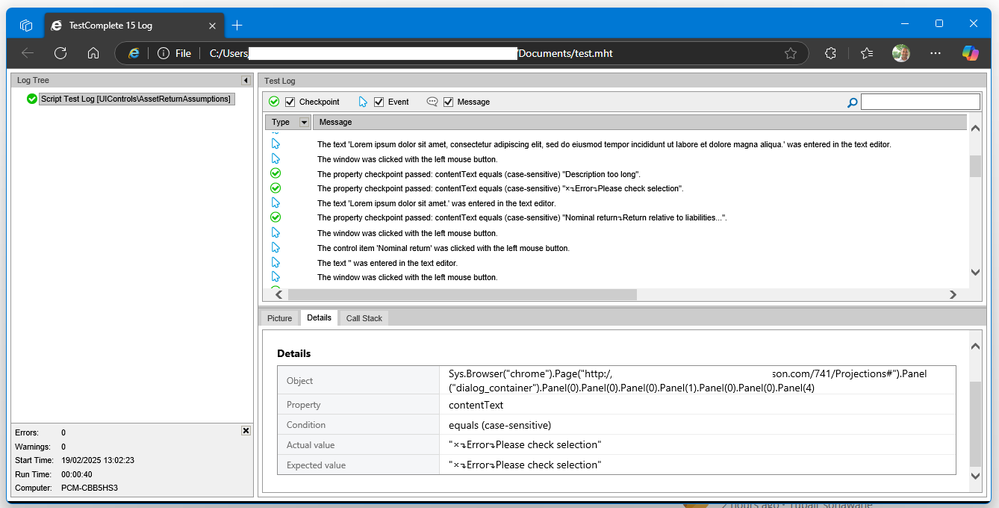The height and width of the screenshot is (508, 999).
Task: Add page to favorites star icon
Action: point(790,53)
